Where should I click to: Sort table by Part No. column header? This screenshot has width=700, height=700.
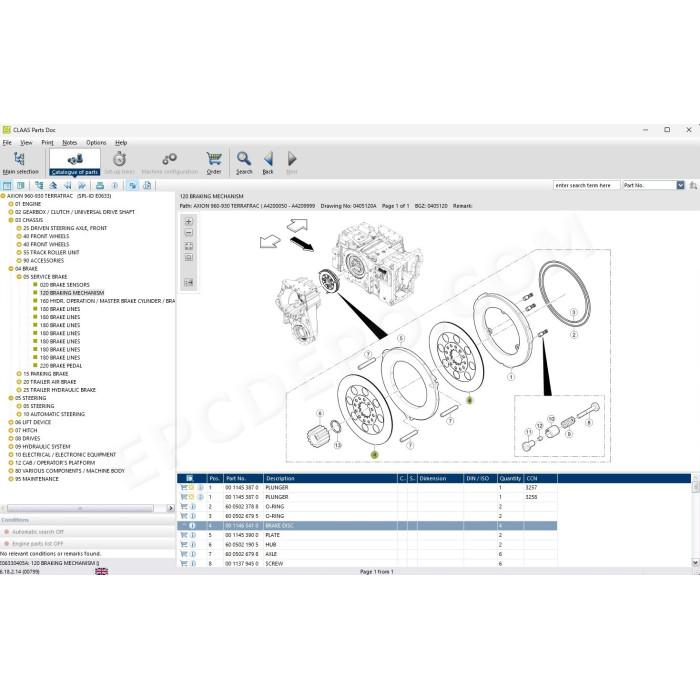pos(243,479)
